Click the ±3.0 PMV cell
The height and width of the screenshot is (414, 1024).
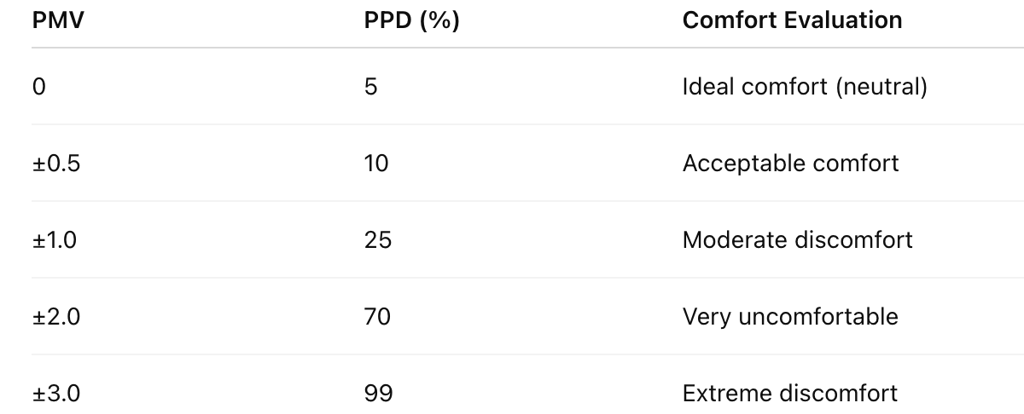[x=56, y=394]
